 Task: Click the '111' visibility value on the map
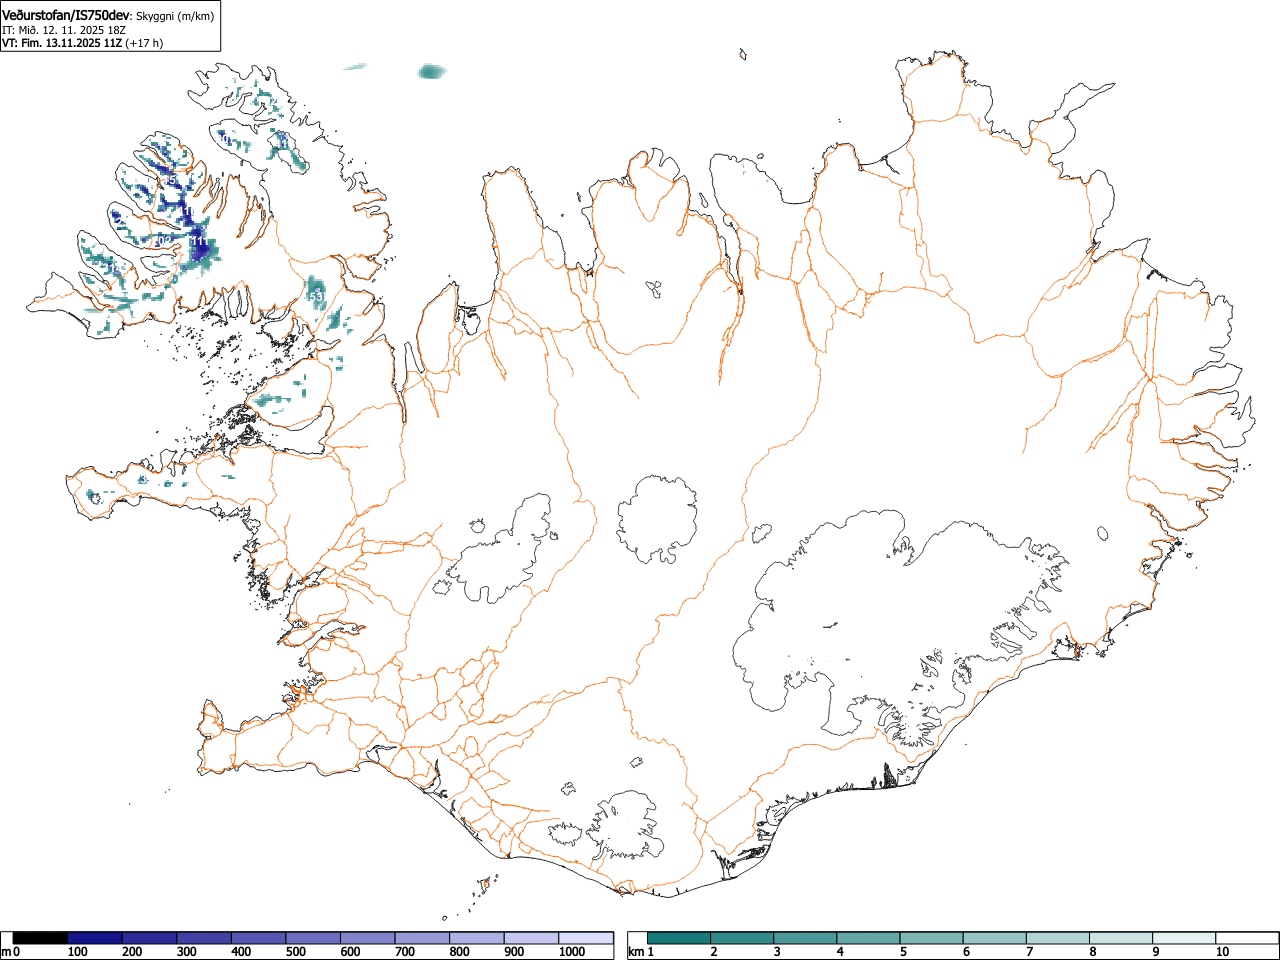coord(200,242)
